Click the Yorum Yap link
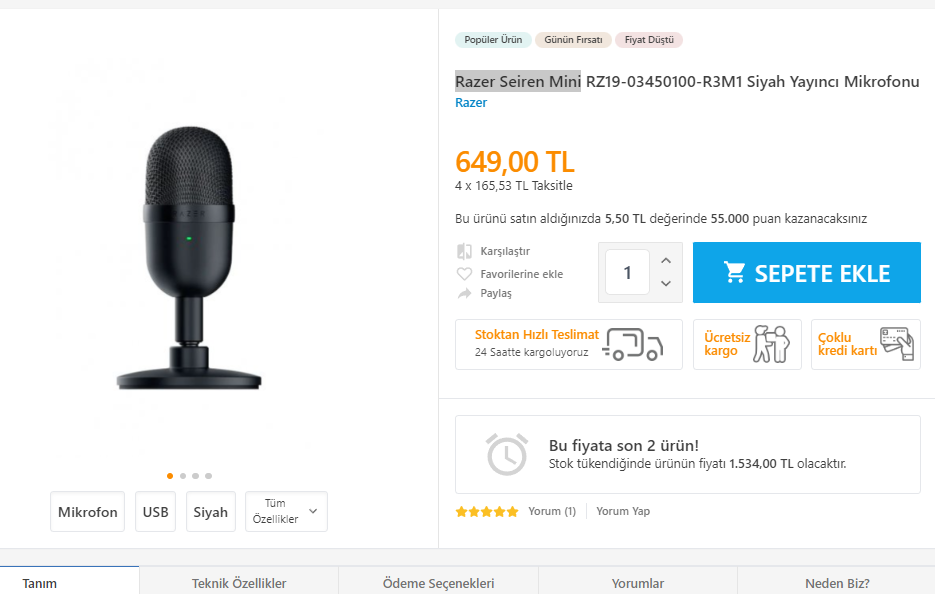The image size is (935, 594). pos(623,512)
